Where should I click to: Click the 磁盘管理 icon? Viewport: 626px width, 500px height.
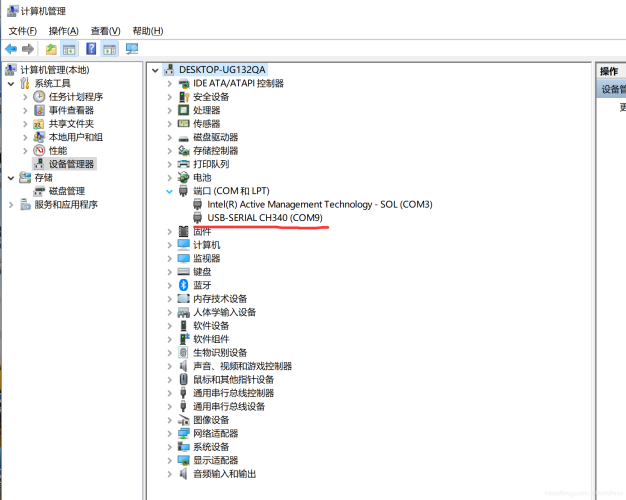pyautogui.click(x=39, y=191)
